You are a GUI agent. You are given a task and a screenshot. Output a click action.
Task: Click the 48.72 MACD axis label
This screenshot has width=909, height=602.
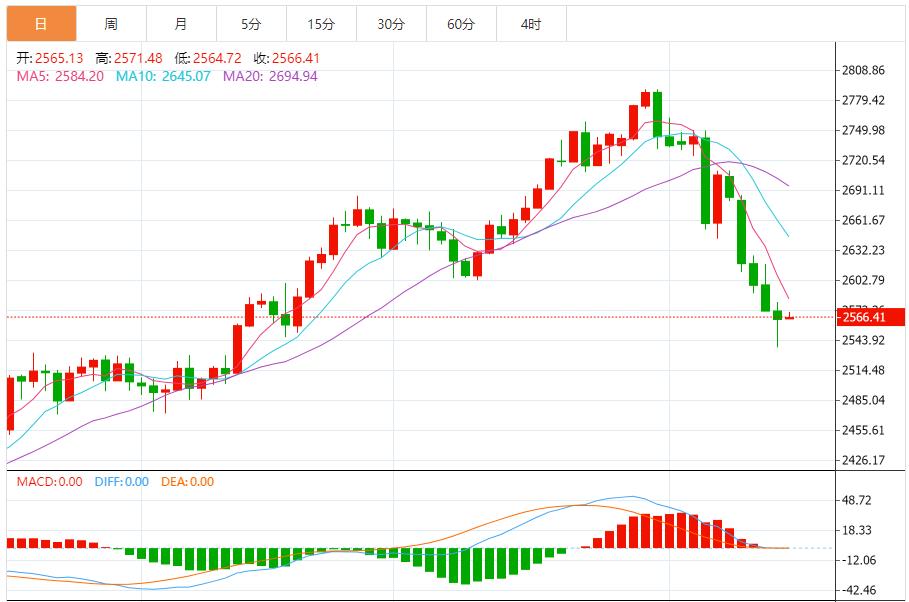859,500
